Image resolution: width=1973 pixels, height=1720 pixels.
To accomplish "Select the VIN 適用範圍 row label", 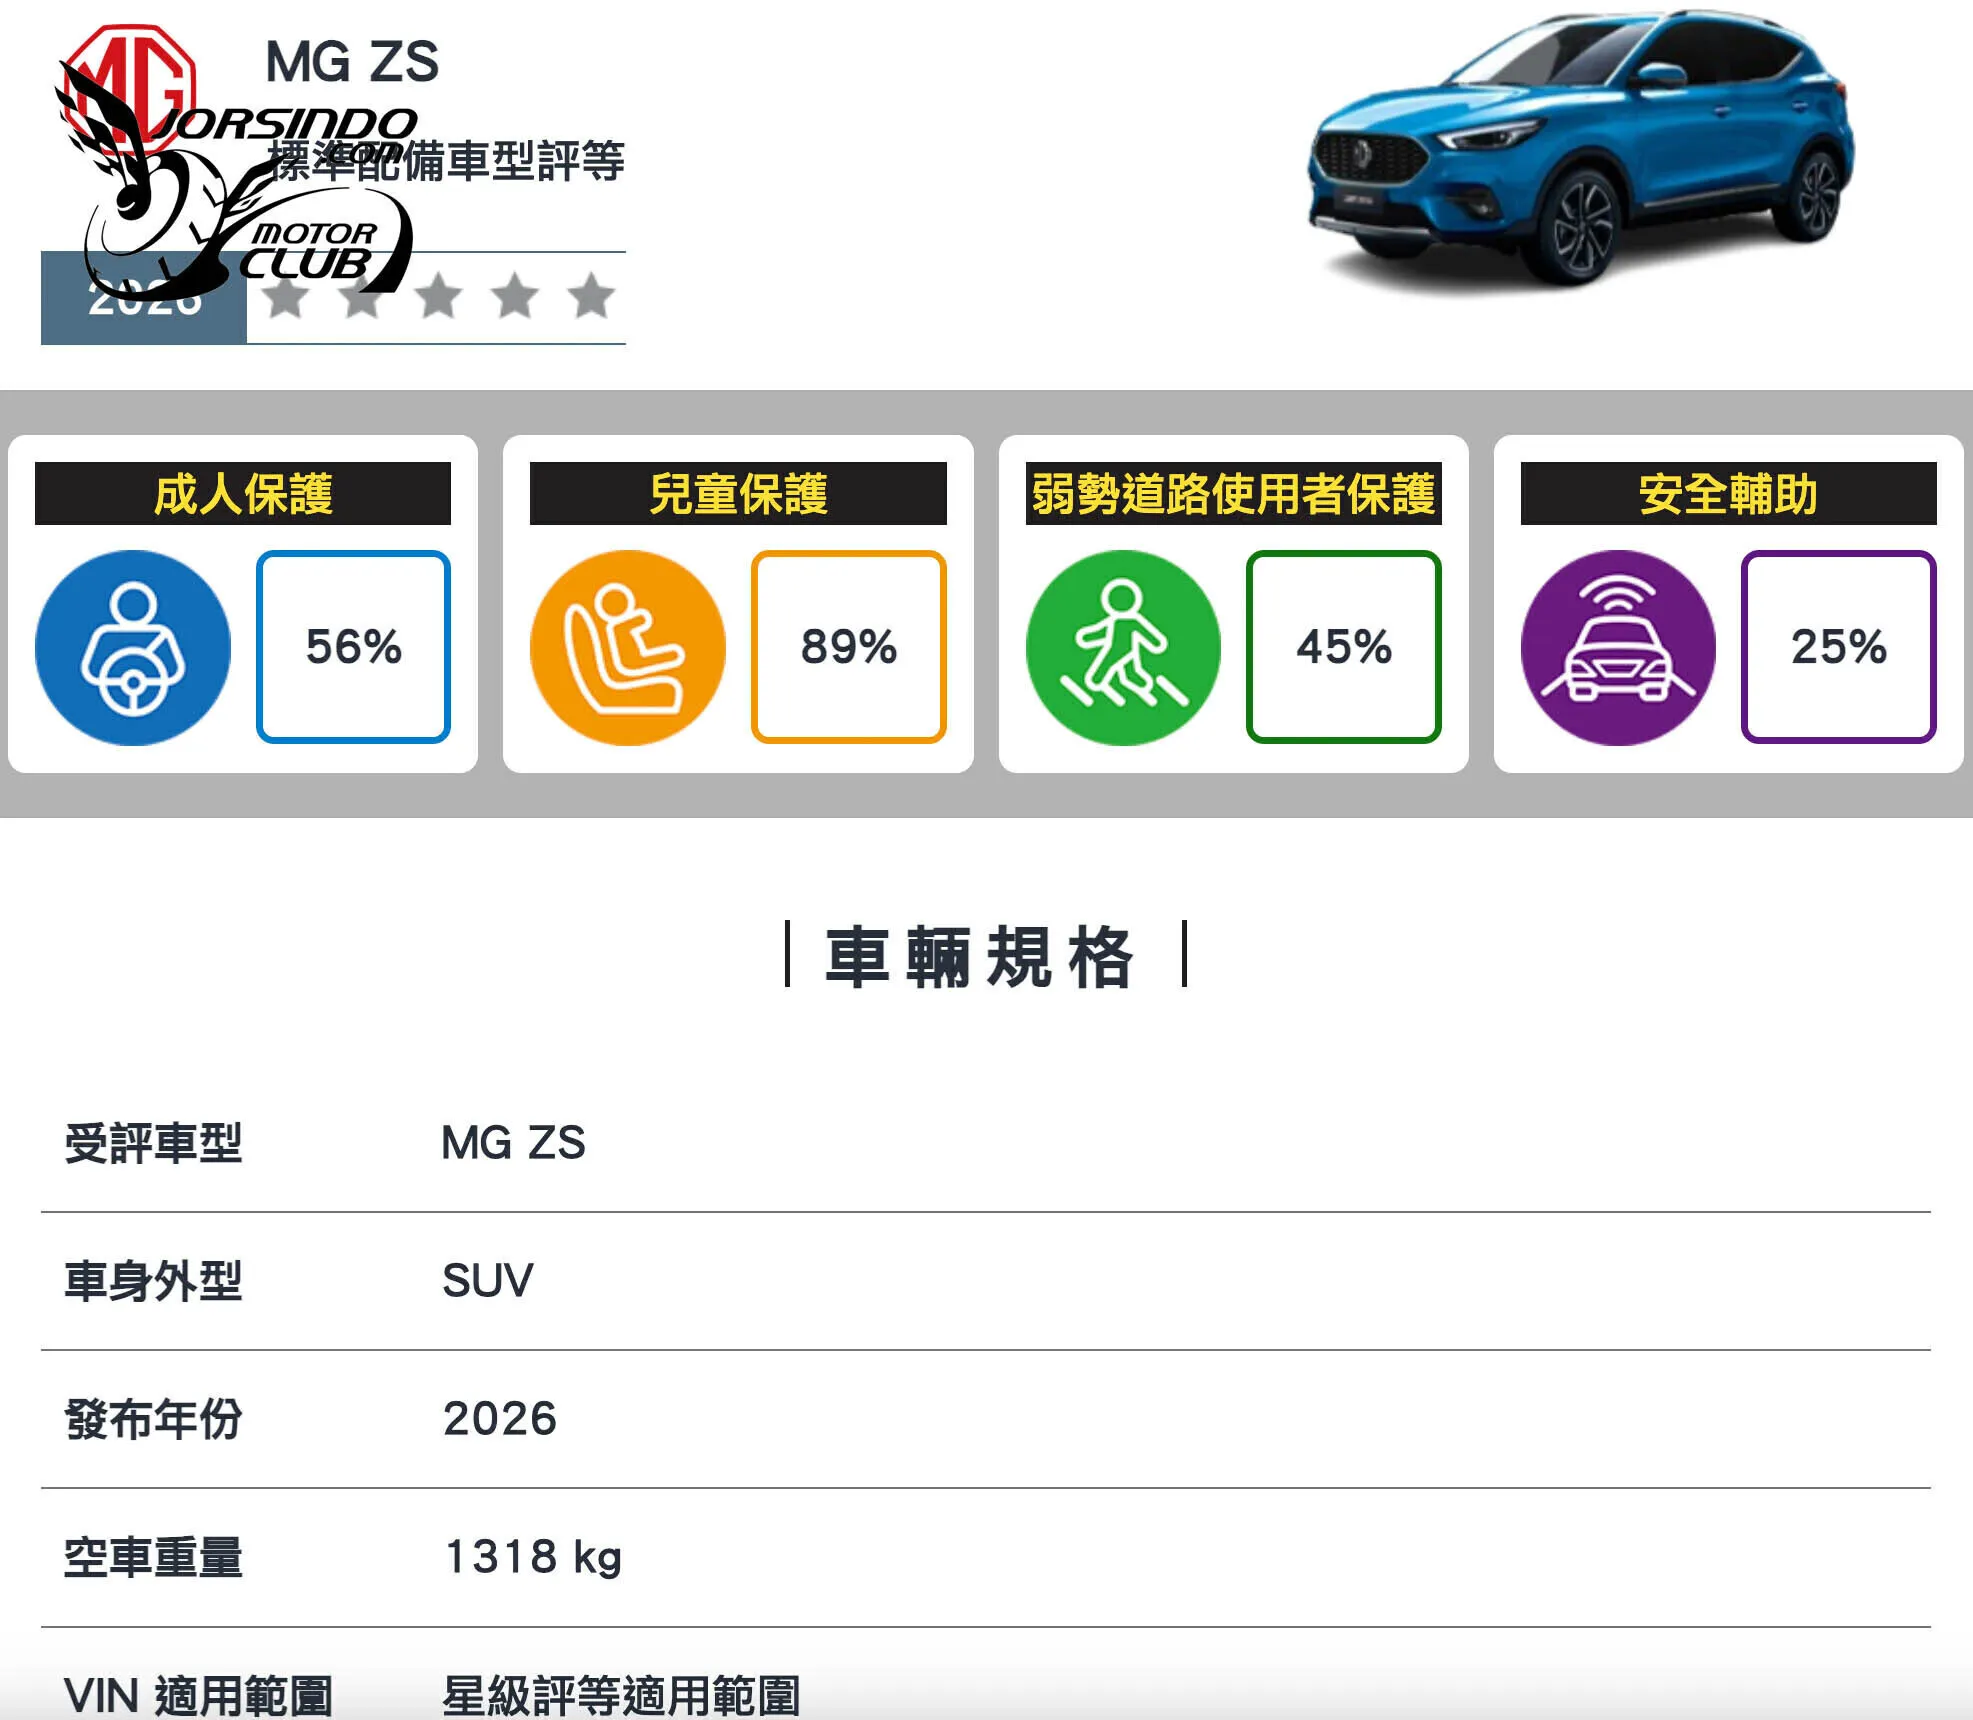I will click(x=198, y=1696).
